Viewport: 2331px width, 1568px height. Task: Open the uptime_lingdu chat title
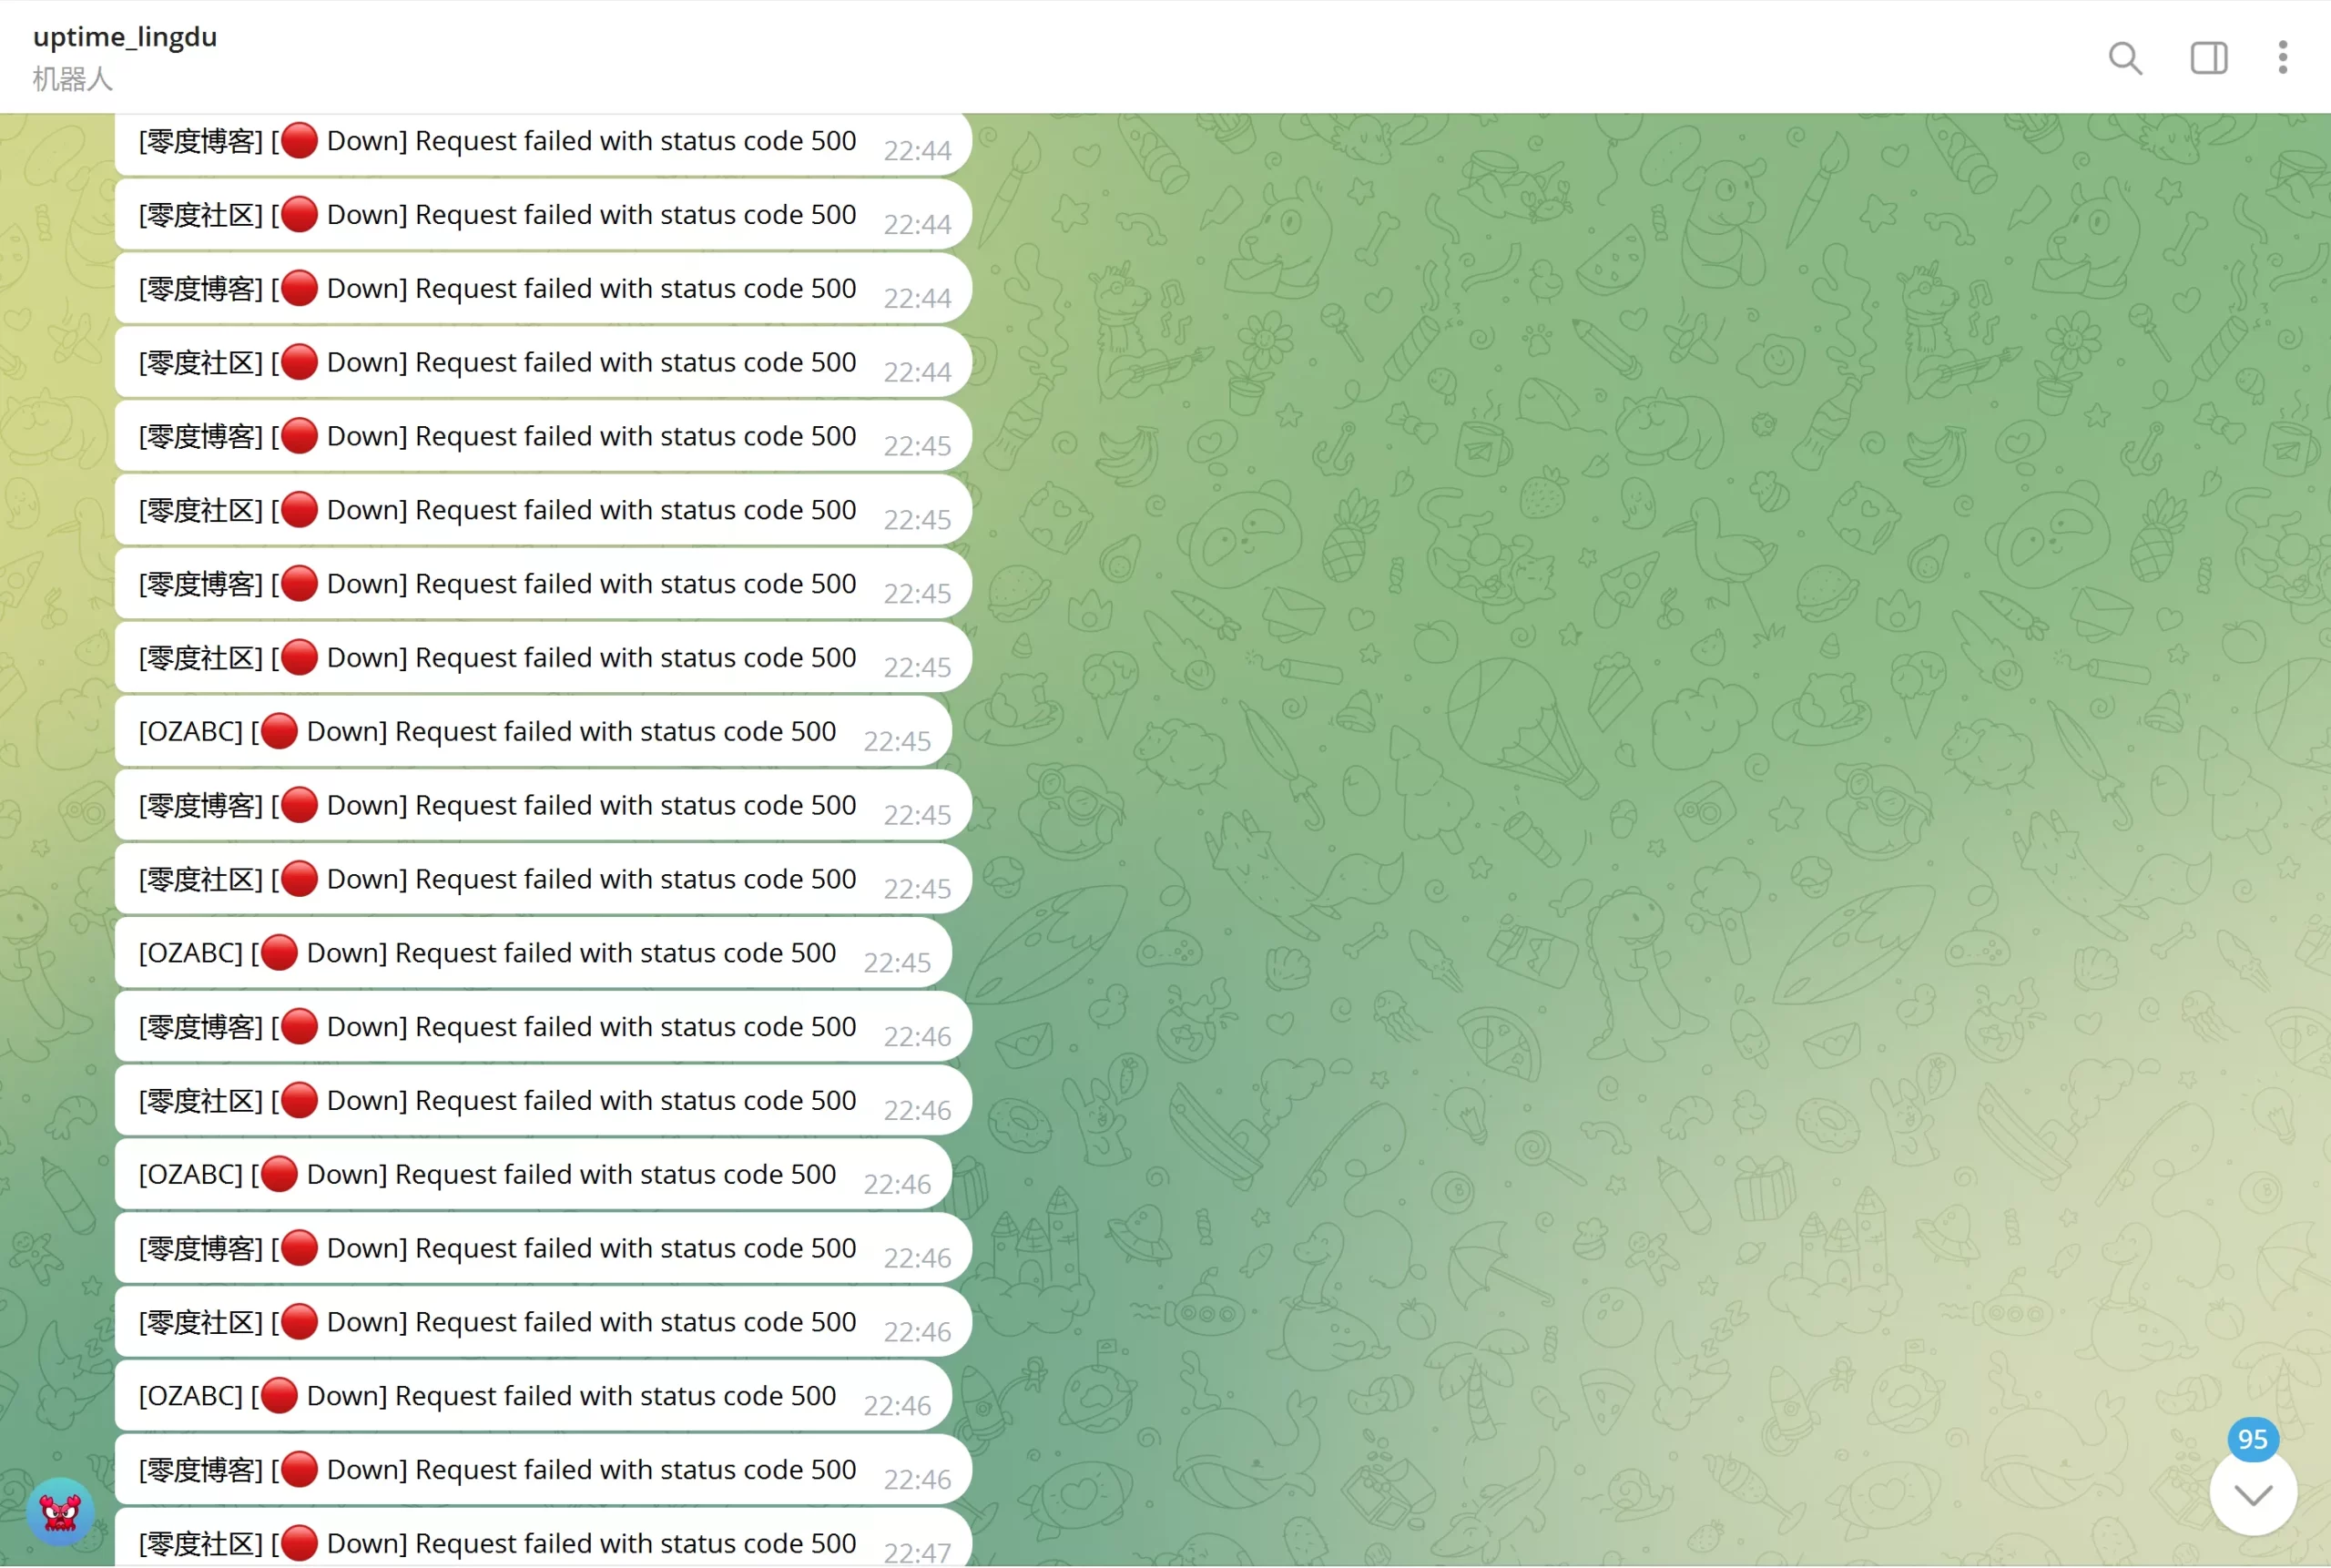click(125, 37)
